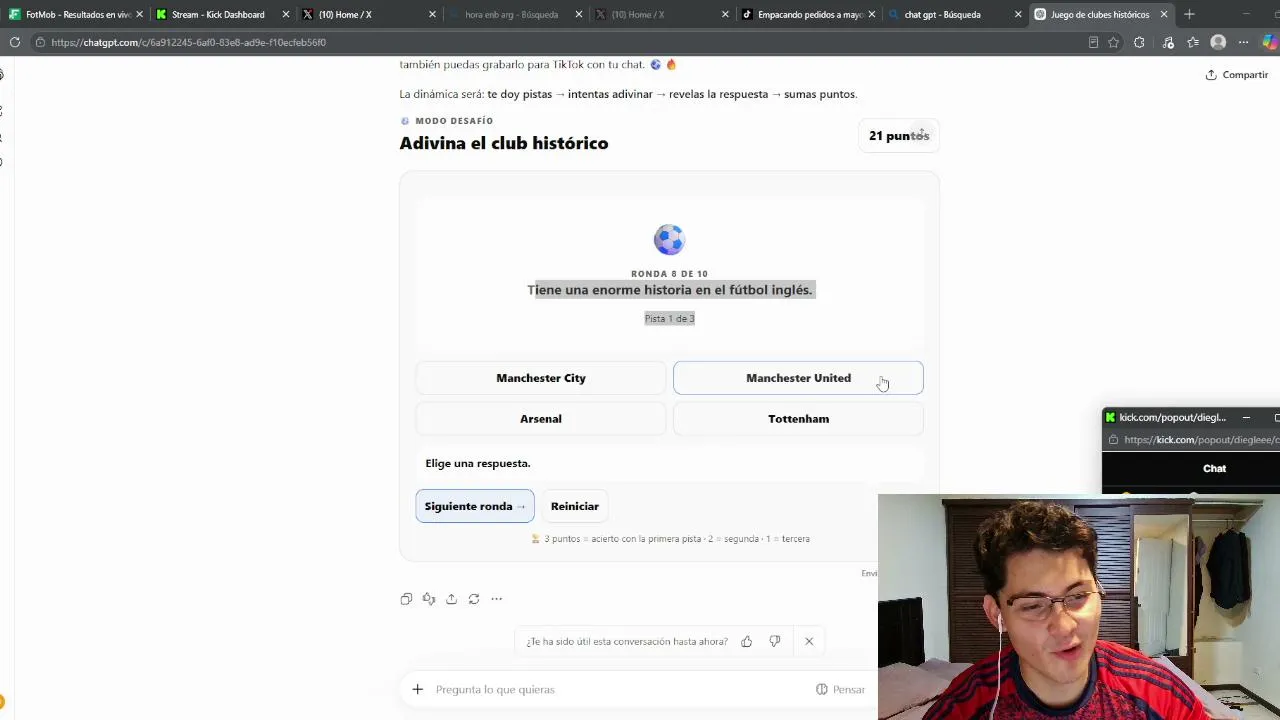This screenshot has height=720, width=1280.
Task: Dismiss the conversation feedback prompt
Action: 809,641
